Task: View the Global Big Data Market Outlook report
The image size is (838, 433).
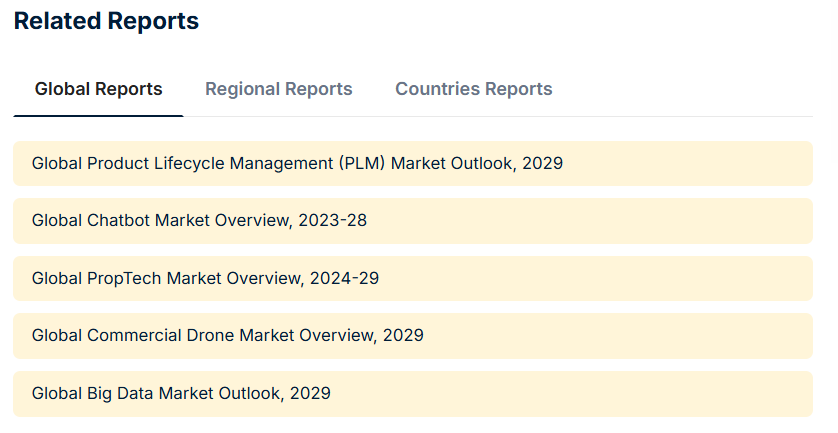Action: click(181, 393)
